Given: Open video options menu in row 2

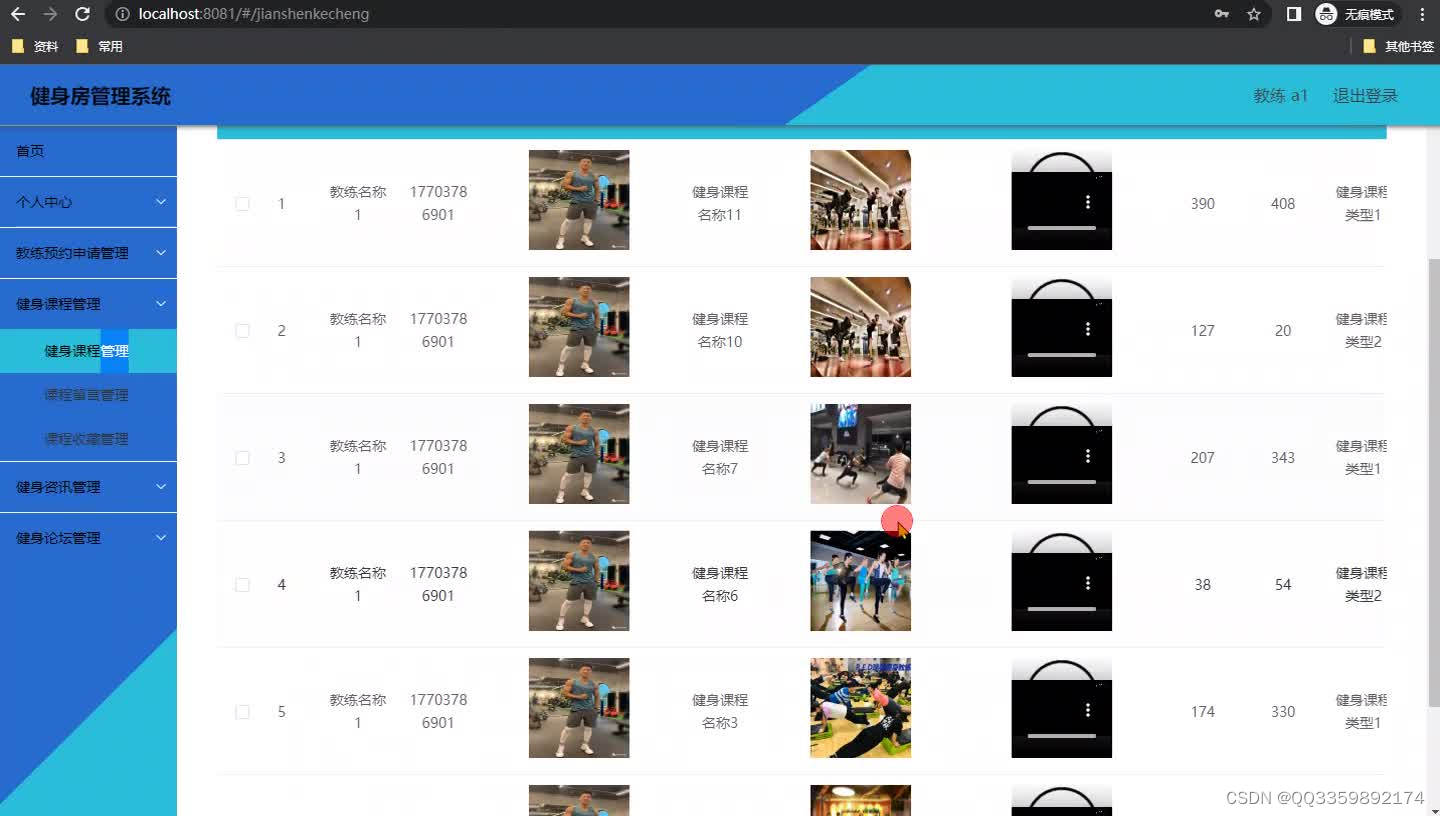Looking at the screenshot, I should (1088, 329).
